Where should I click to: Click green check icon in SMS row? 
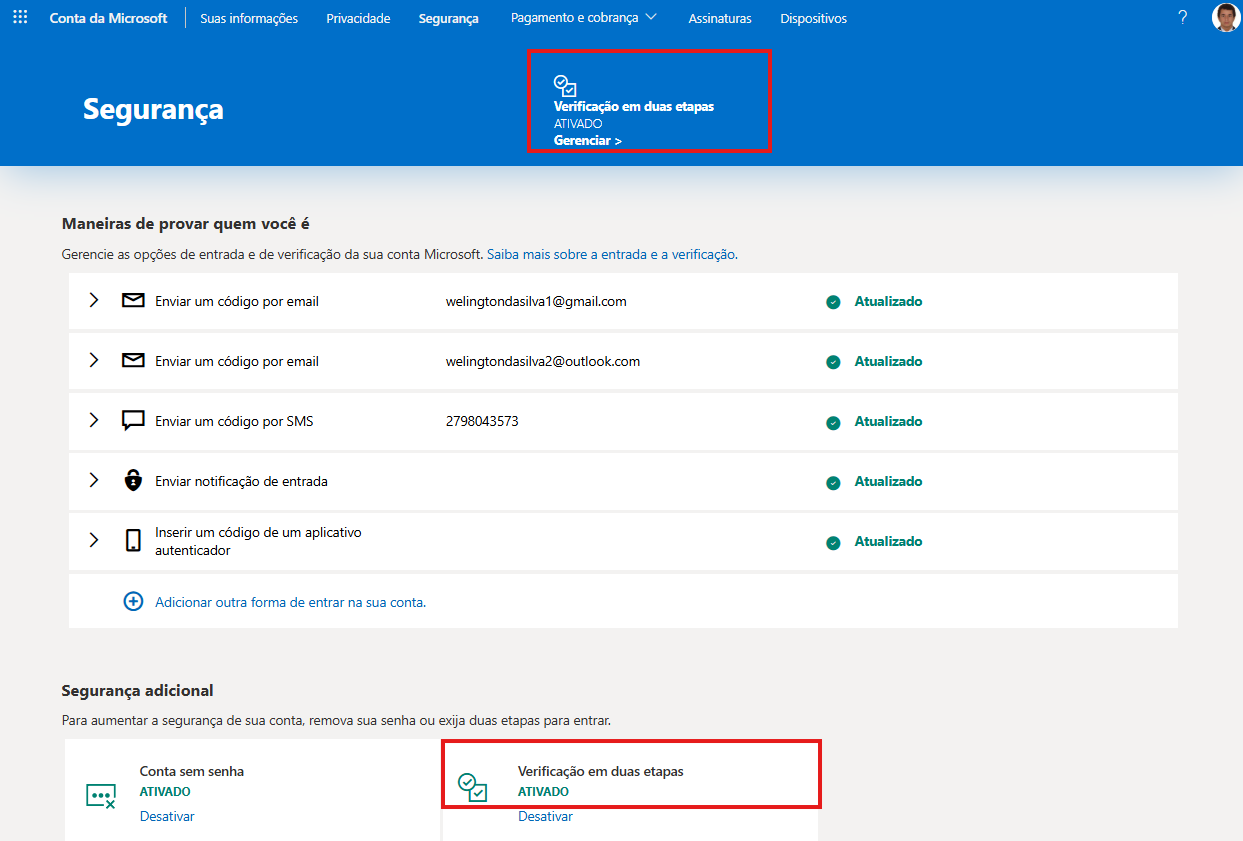click(x=833, y=422)
